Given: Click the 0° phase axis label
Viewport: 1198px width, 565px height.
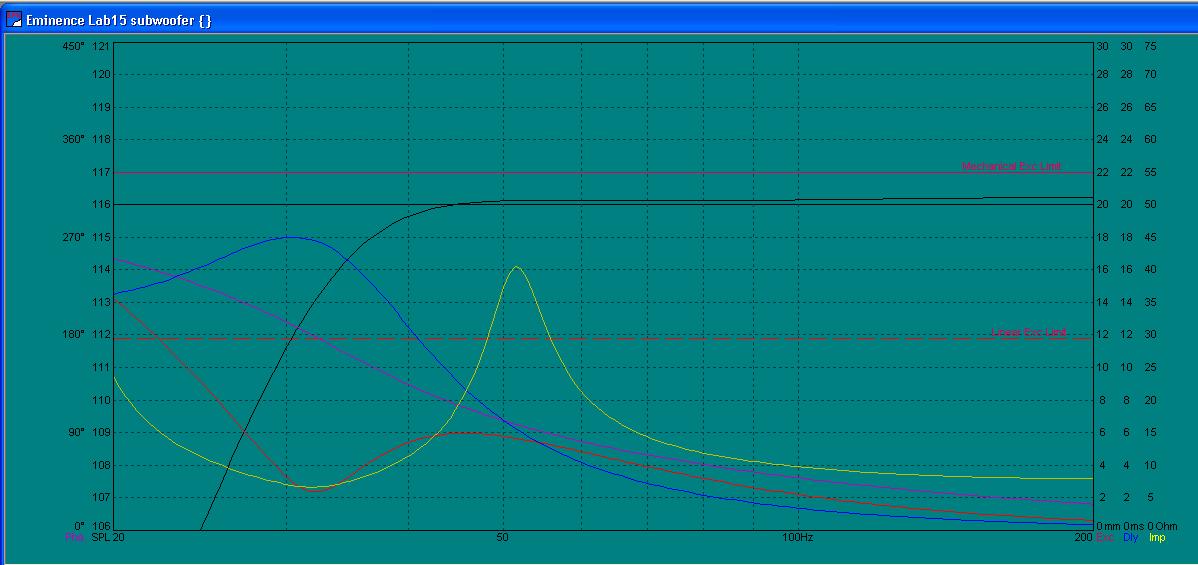Looking at the screenshot, I should (x=79, y=526).
